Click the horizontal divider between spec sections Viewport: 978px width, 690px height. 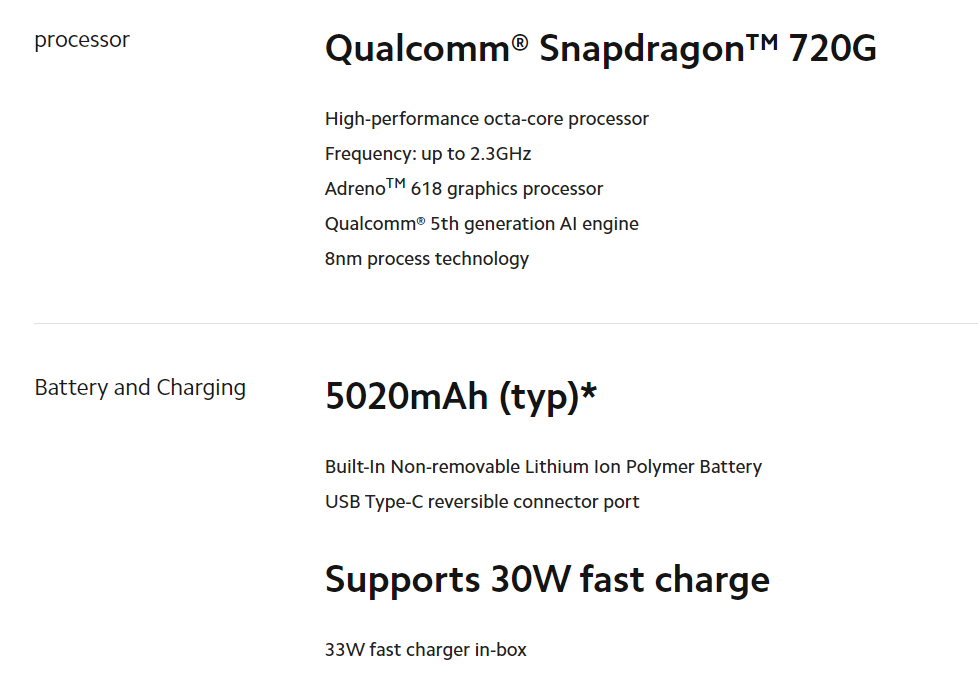point(506,323)
